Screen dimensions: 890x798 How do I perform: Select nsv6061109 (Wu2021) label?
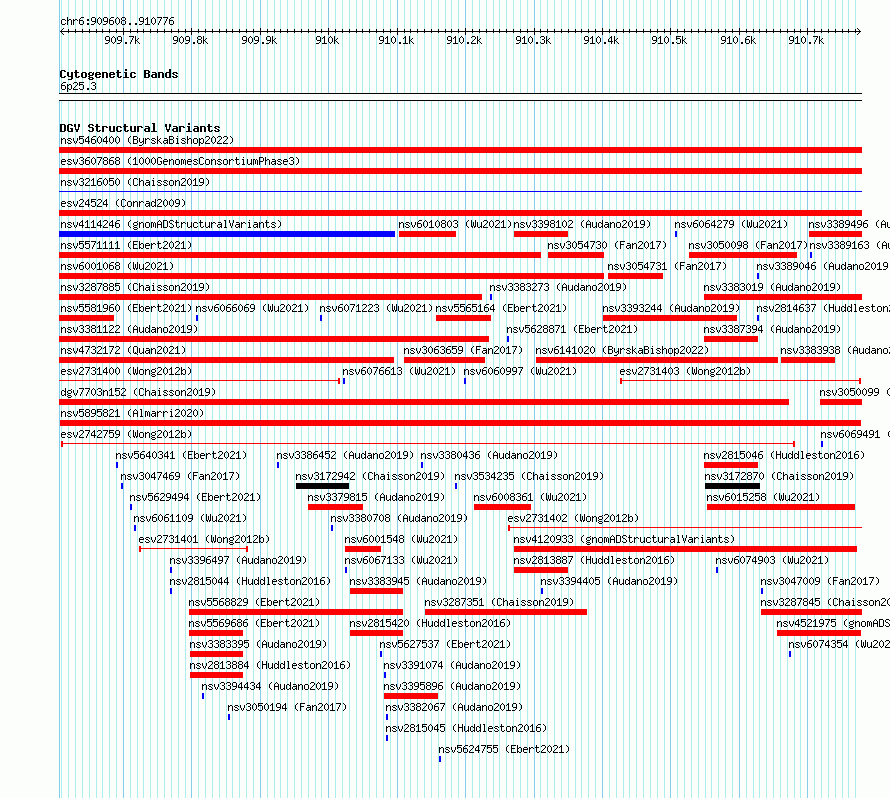190,518
